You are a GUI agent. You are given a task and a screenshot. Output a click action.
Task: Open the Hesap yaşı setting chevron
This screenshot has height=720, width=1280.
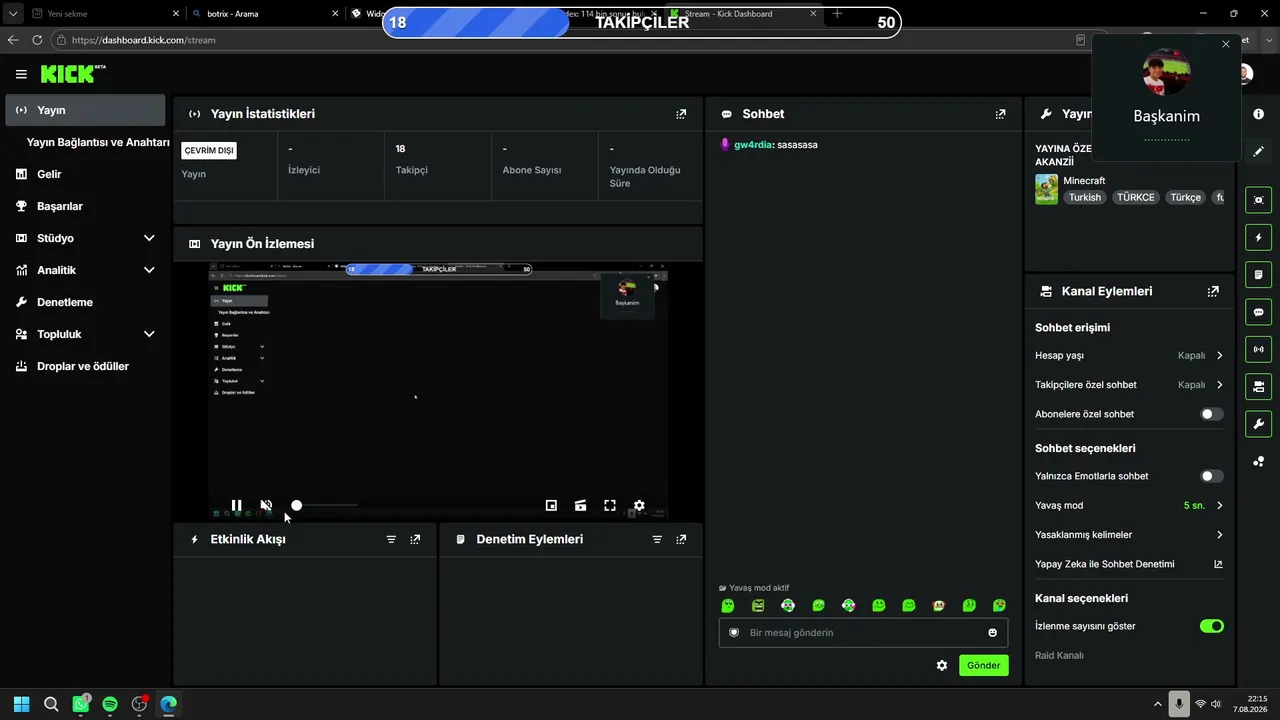click(1219, 356)
